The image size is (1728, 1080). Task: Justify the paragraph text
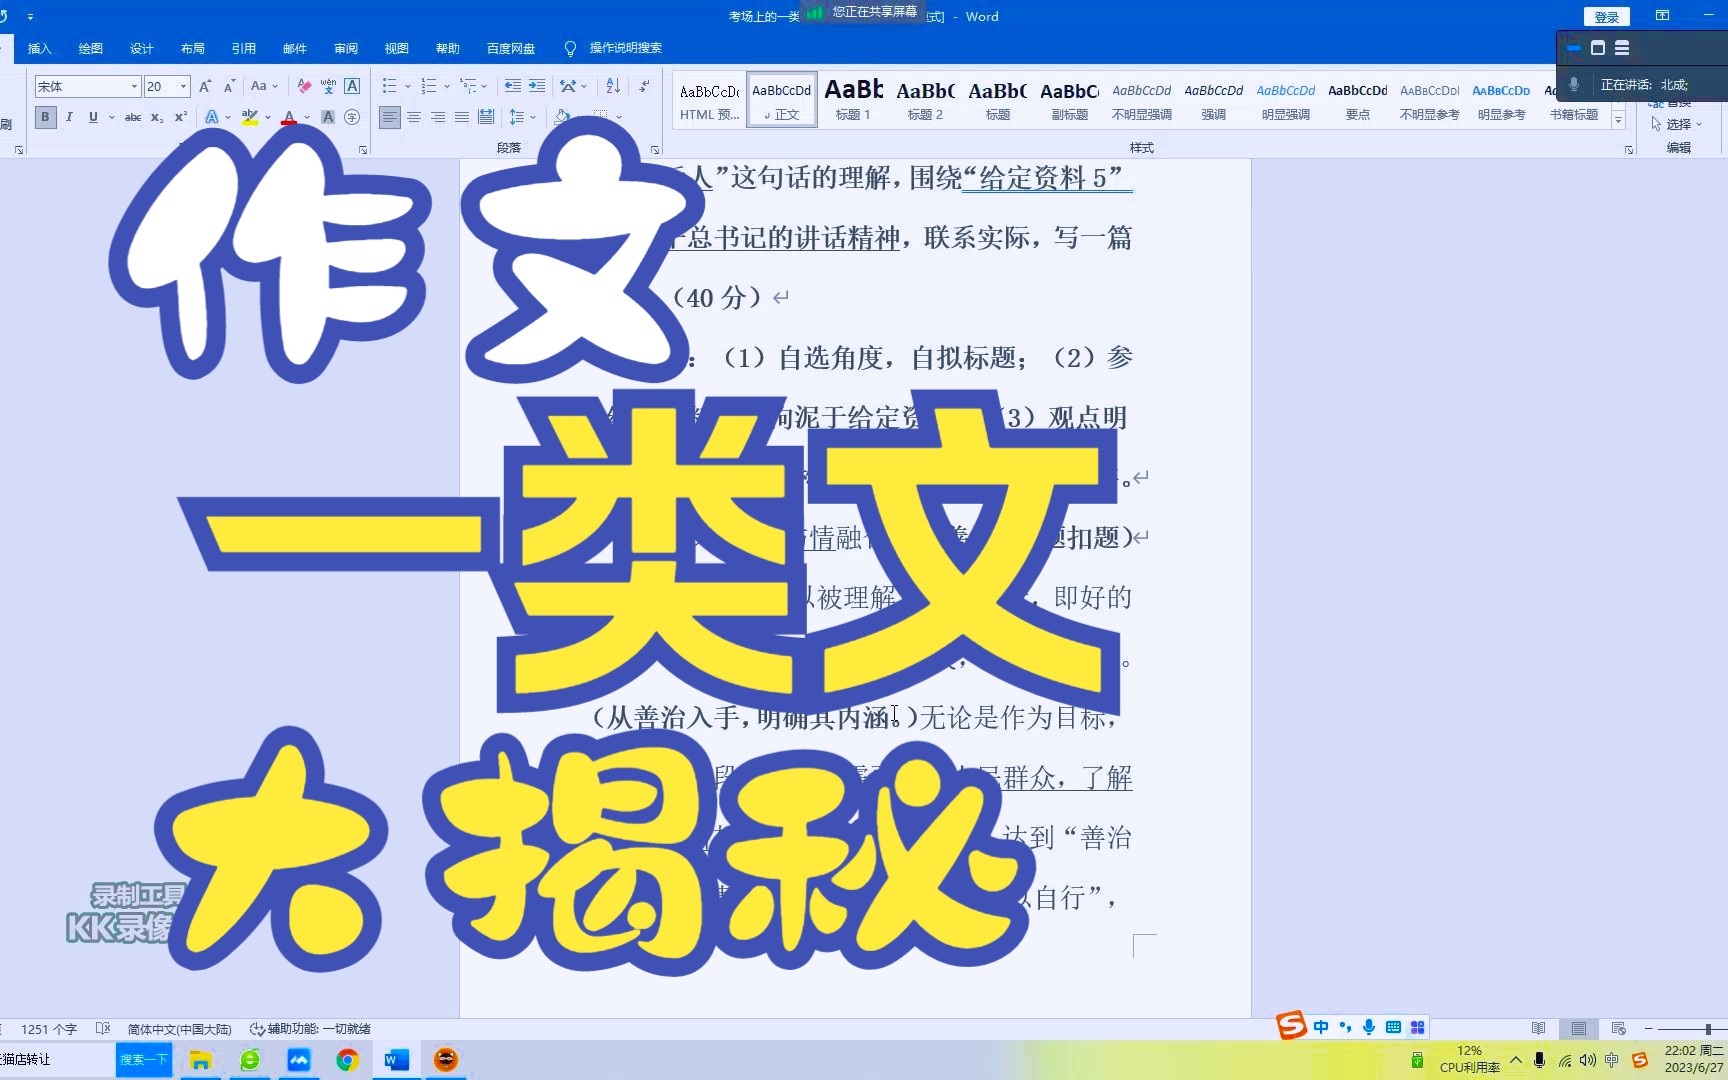click(x=462, y=117)
